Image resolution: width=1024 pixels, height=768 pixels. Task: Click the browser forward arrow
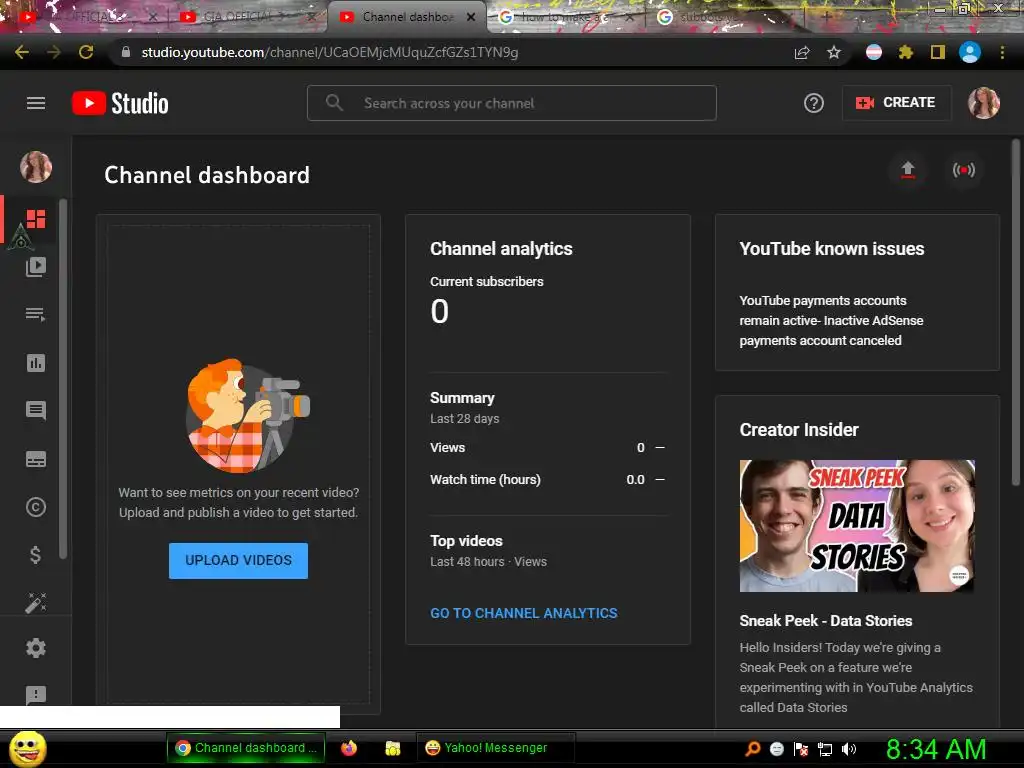[x=54, y=52]
